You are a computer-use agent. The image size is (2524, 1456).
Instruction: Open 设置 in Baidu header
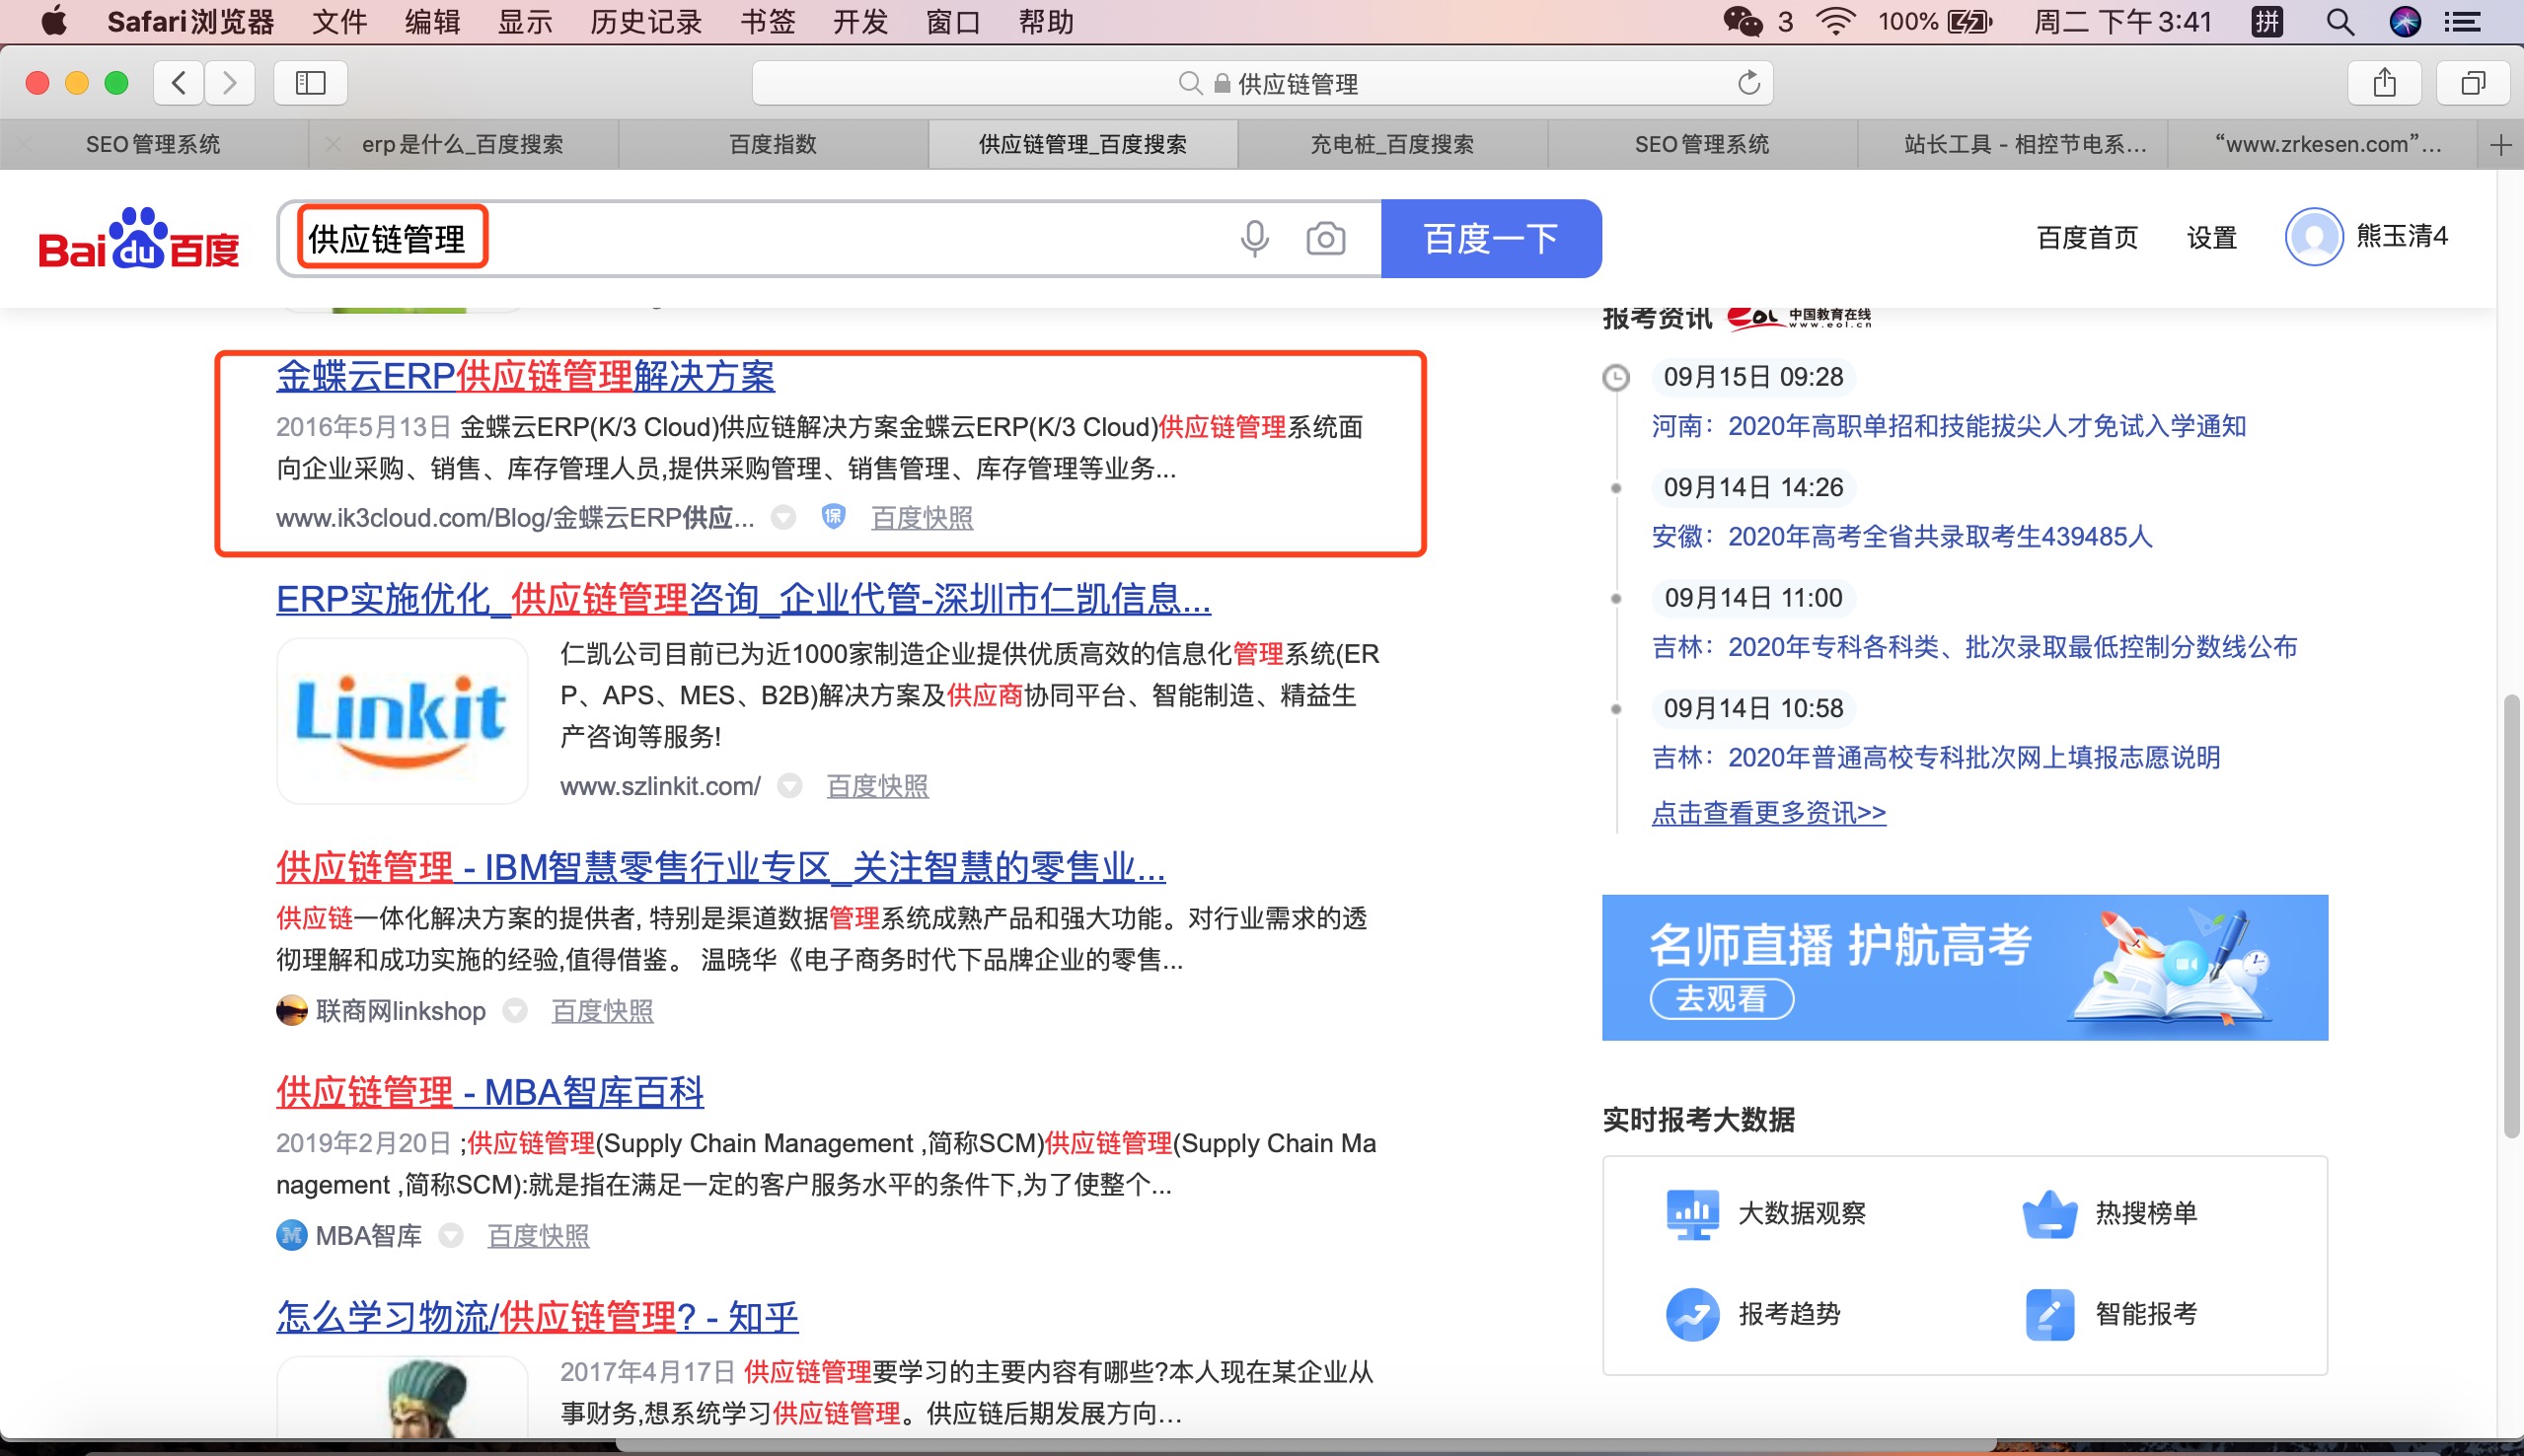pyautogui.click(x=2211, y=238)
